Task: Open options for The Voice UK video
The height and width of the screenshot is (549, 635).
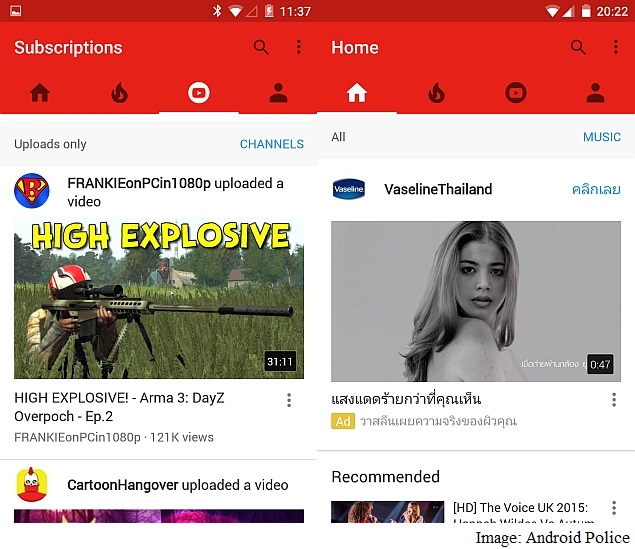Action: click(x=614, y=508)
